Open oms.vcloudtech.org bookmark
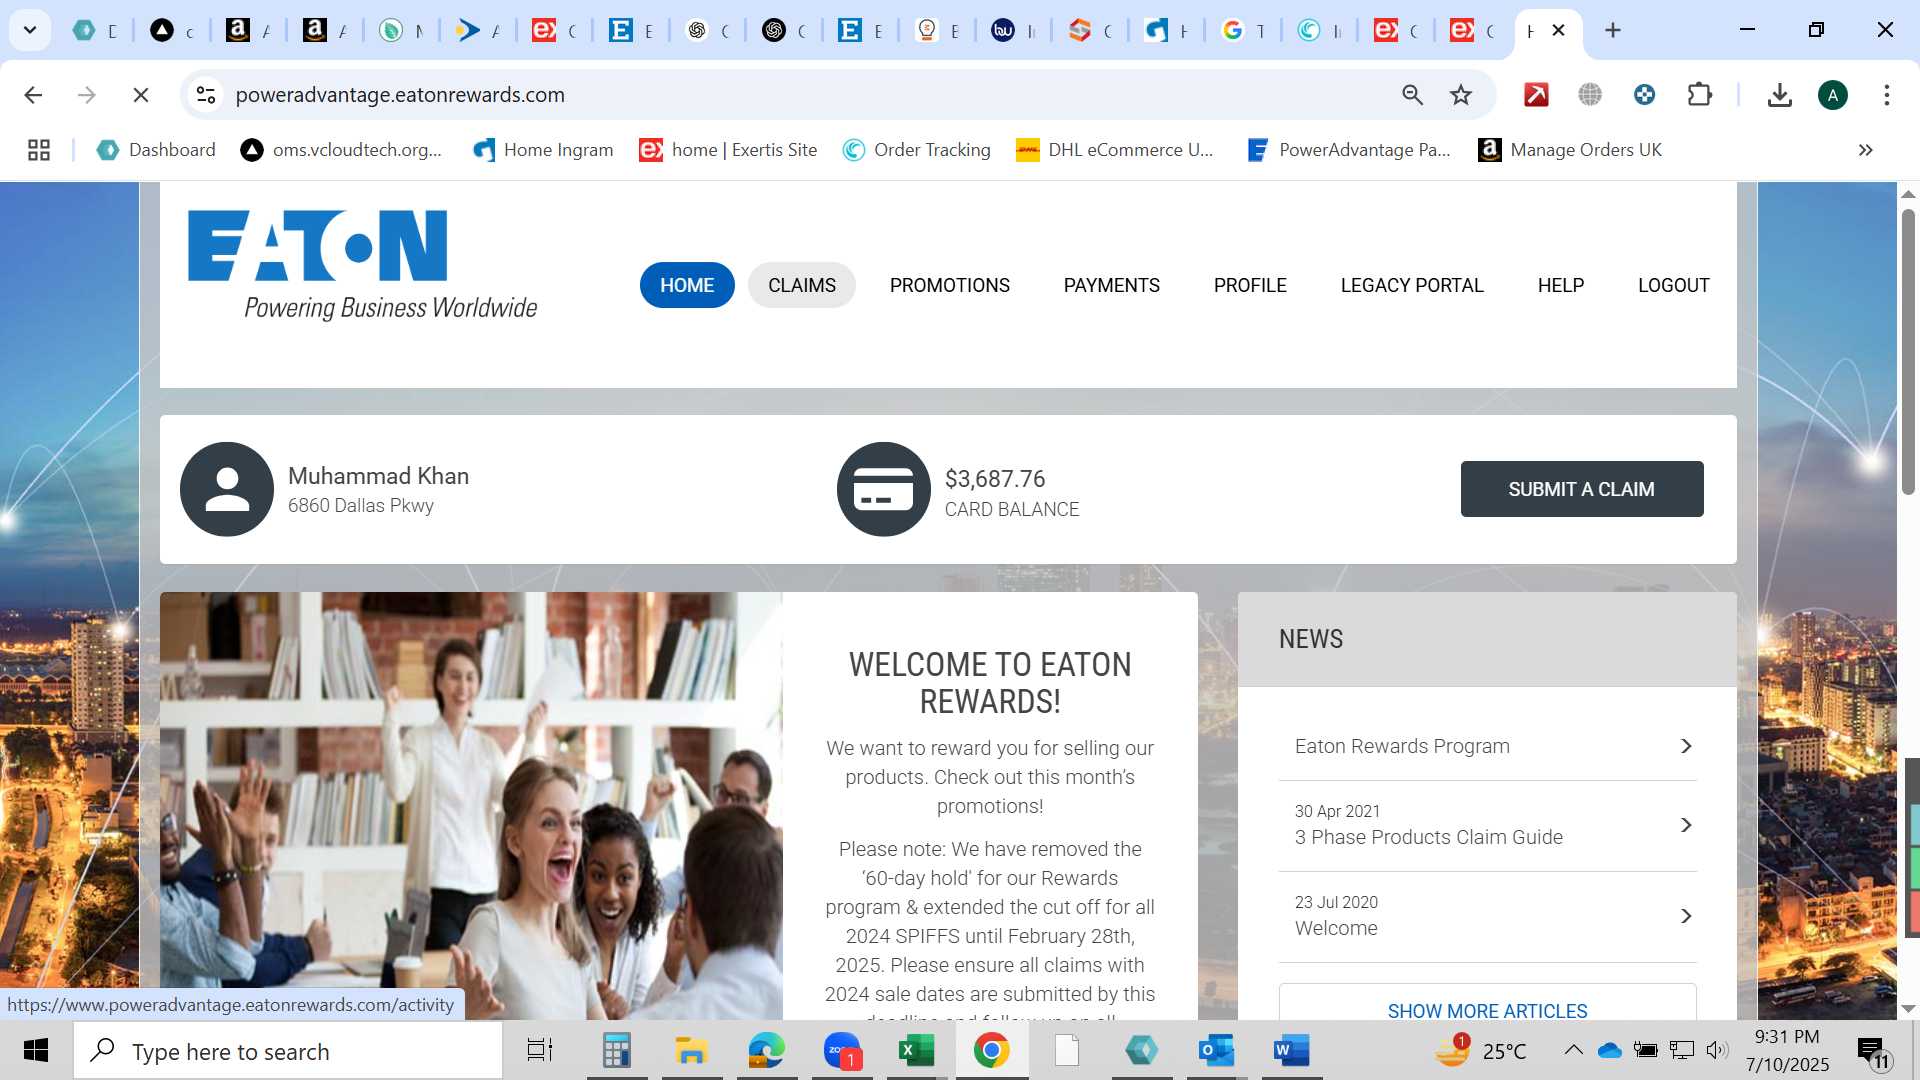1920x1080 pixels. [341, 150]
